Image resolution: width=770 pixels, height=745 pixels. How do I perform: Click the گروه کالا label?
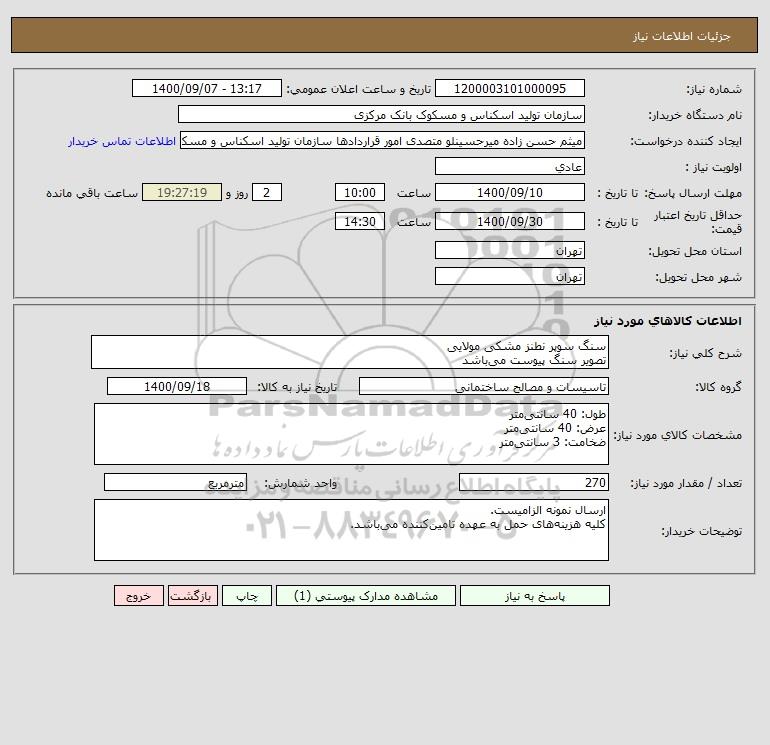(x=718, y=387)
